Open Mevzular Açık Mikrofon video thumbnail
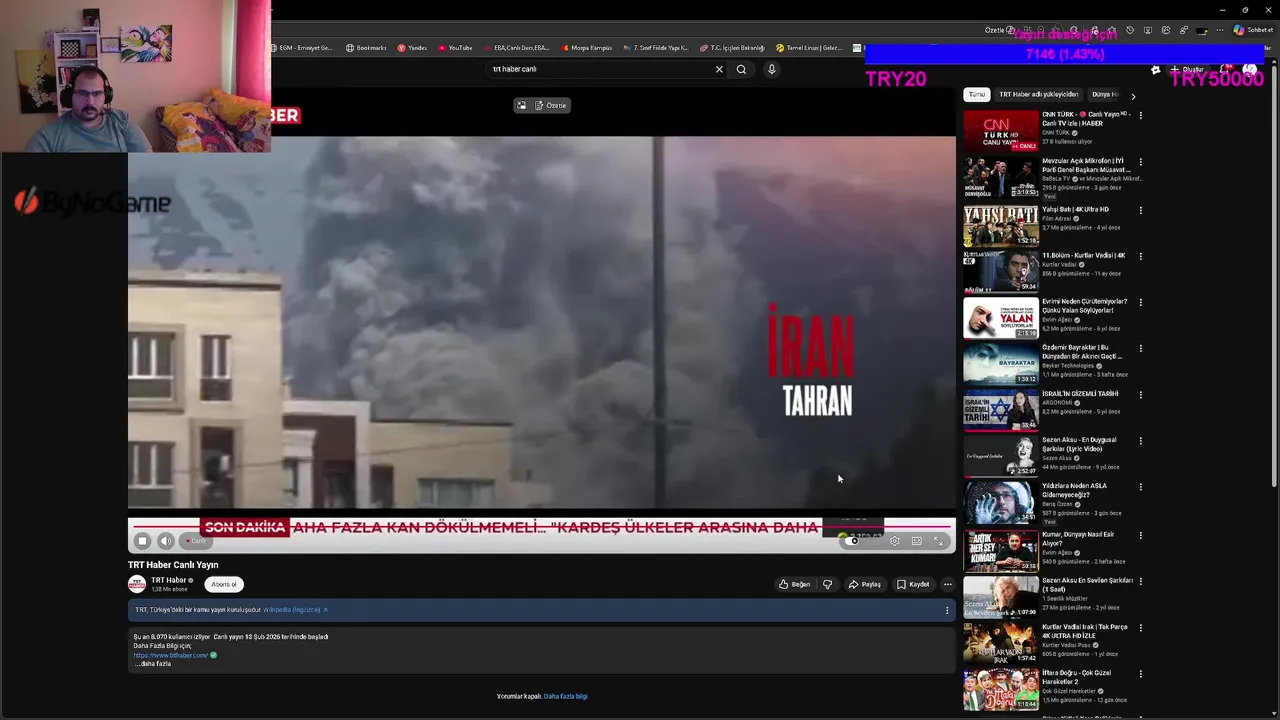The height and width of the screenshot is (720, 1280). tap(1000, 177)
